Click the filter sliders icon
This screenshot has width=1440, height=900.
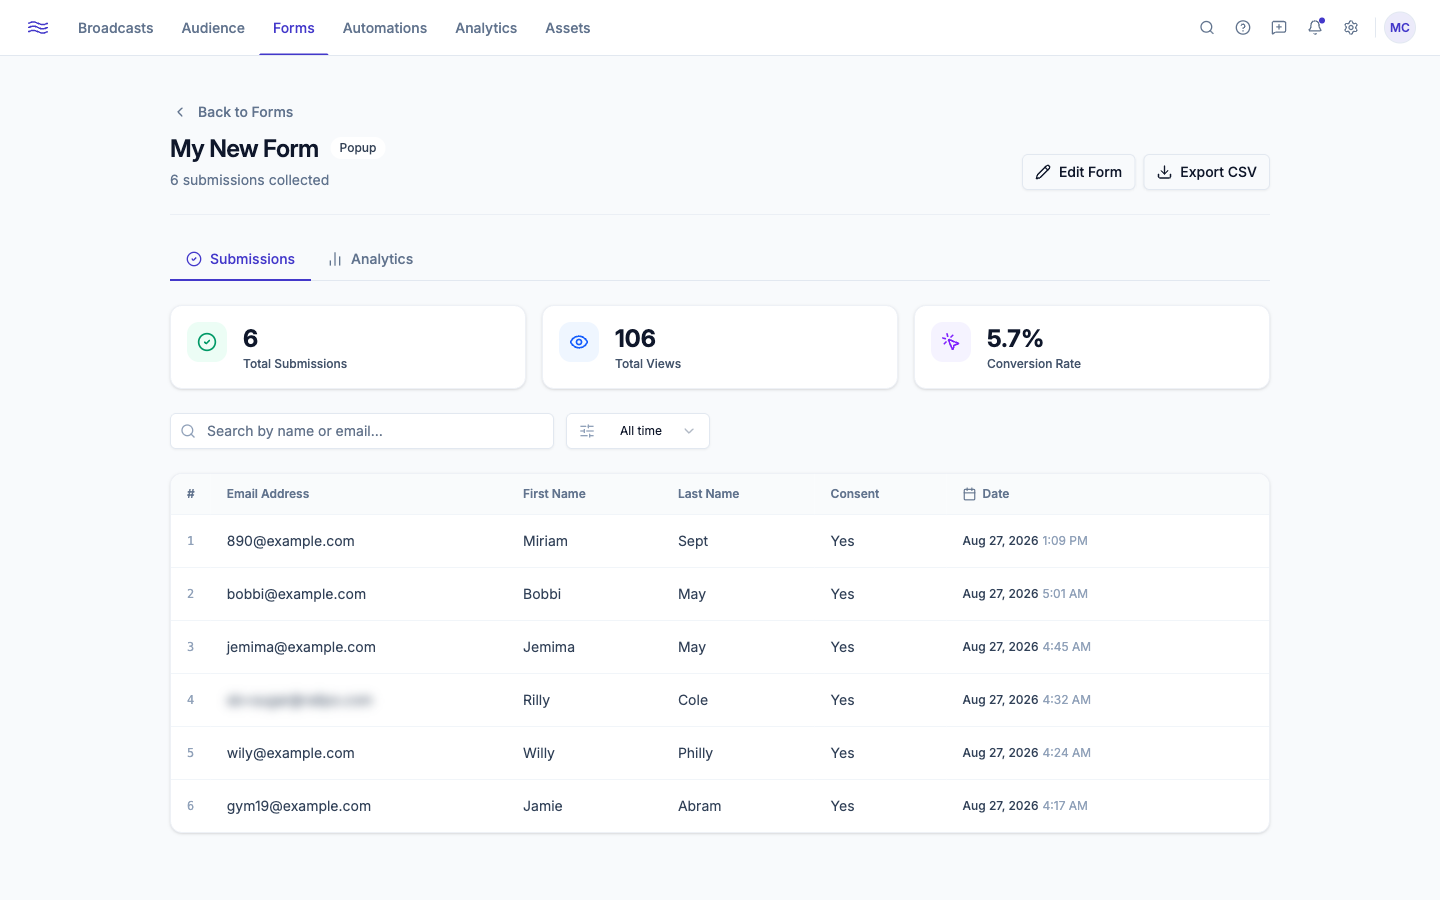click(x=587, y=431)
